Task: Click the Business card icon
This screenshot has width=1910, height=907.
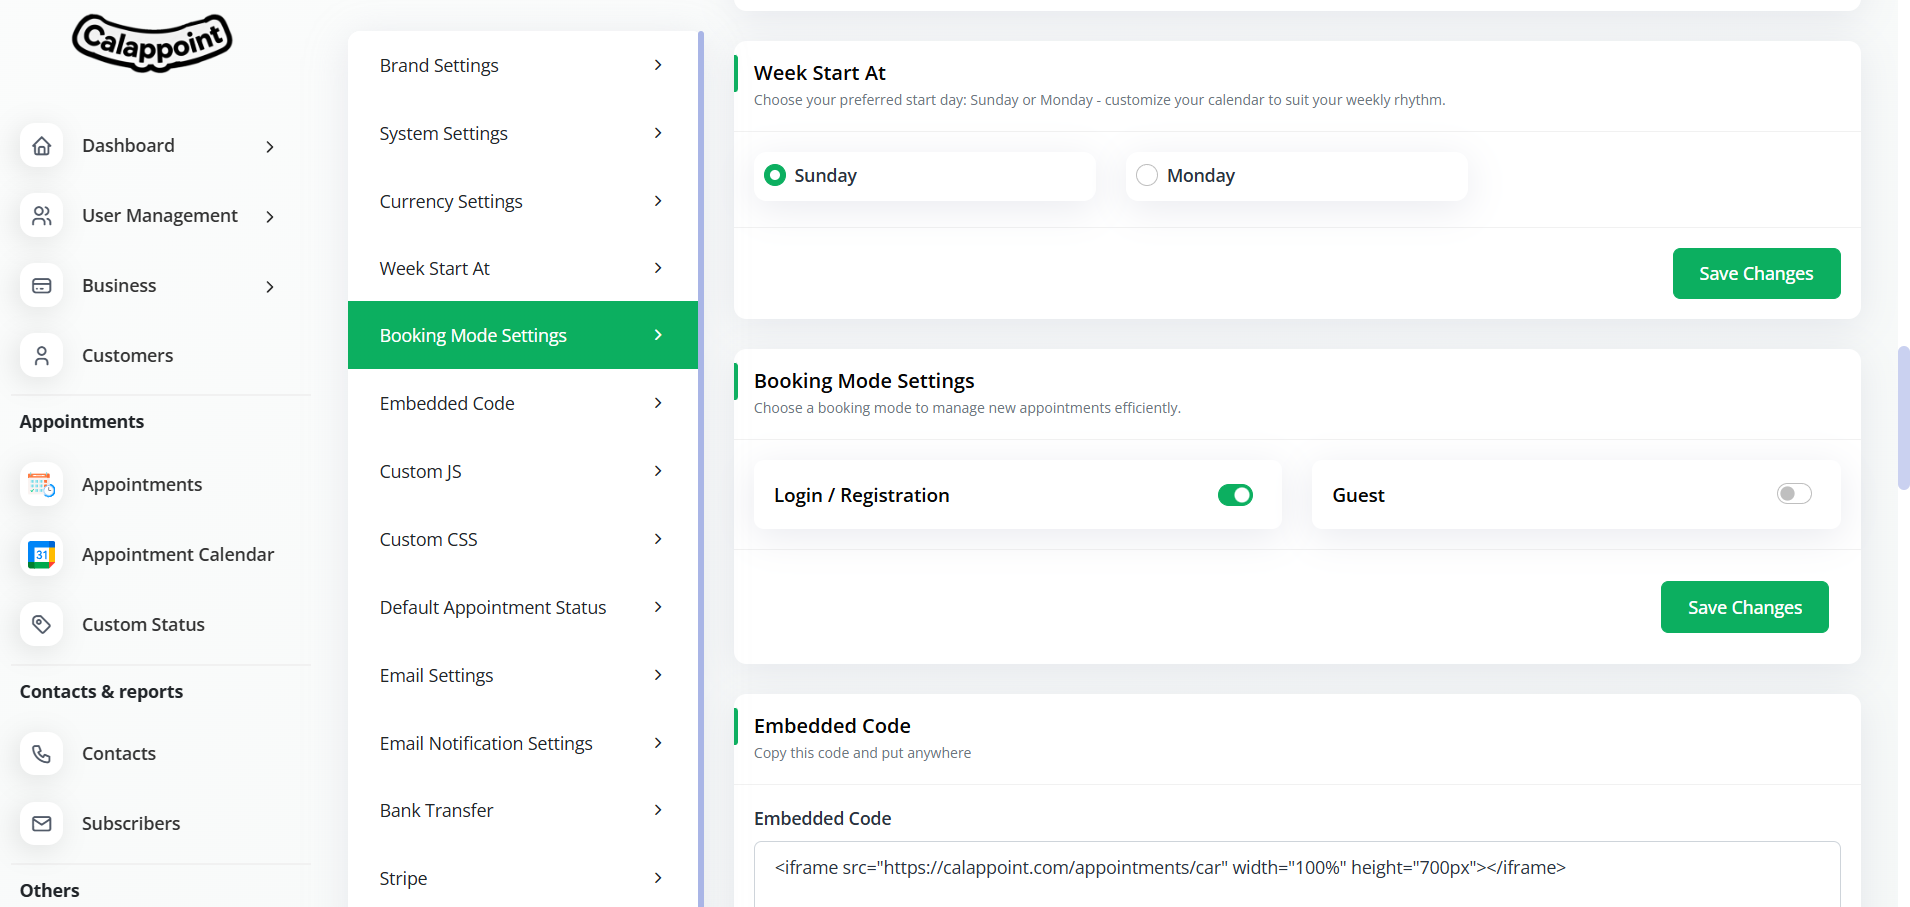Action: point(42,286)
